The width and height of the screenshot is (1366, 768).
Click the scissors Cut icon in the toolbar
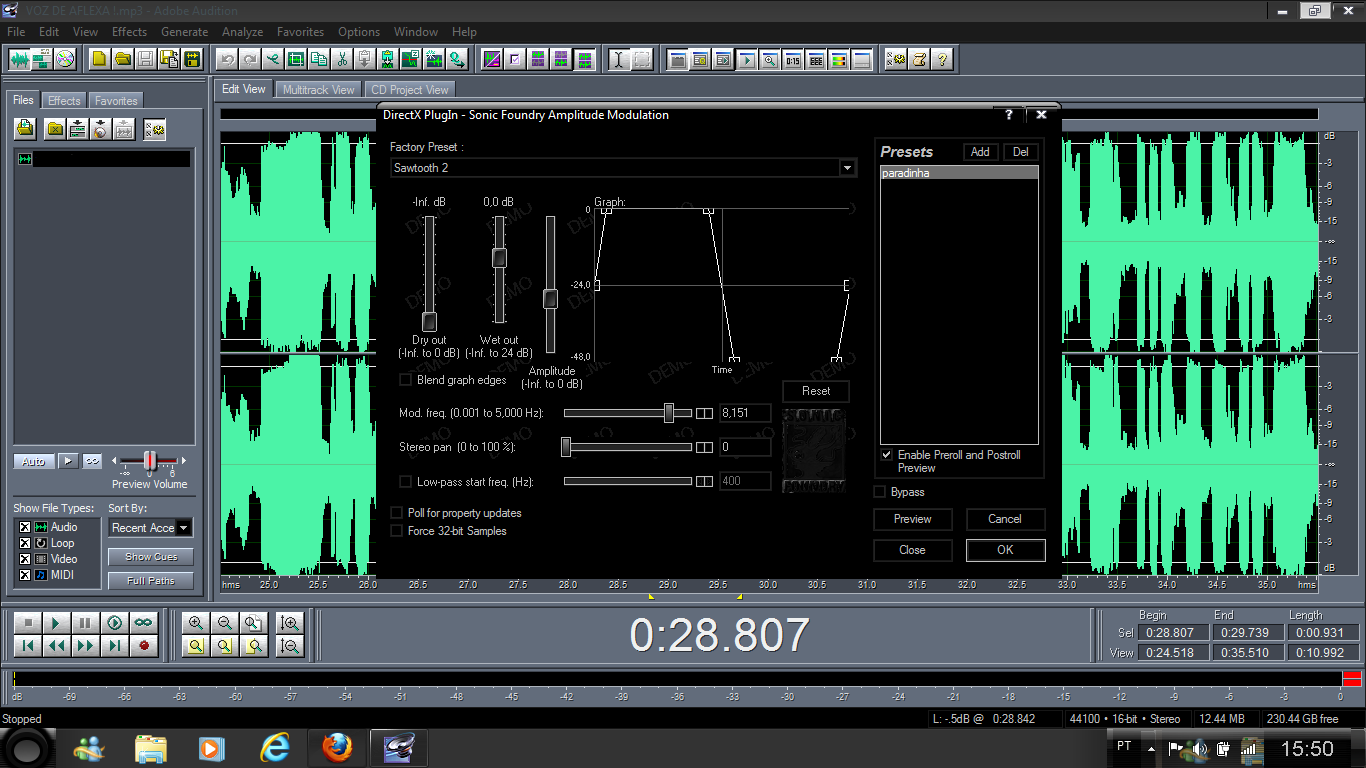pyautogui.click(x=342, y=59)
